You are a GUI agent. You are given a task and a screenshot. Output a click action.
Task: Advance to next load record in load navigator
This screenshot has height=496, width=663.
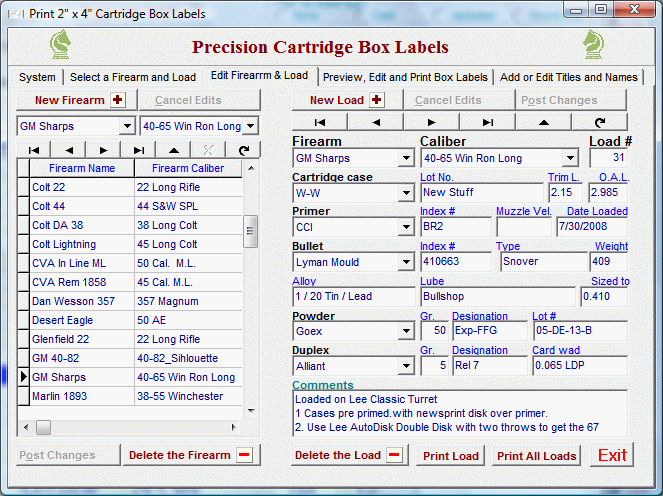431,122
